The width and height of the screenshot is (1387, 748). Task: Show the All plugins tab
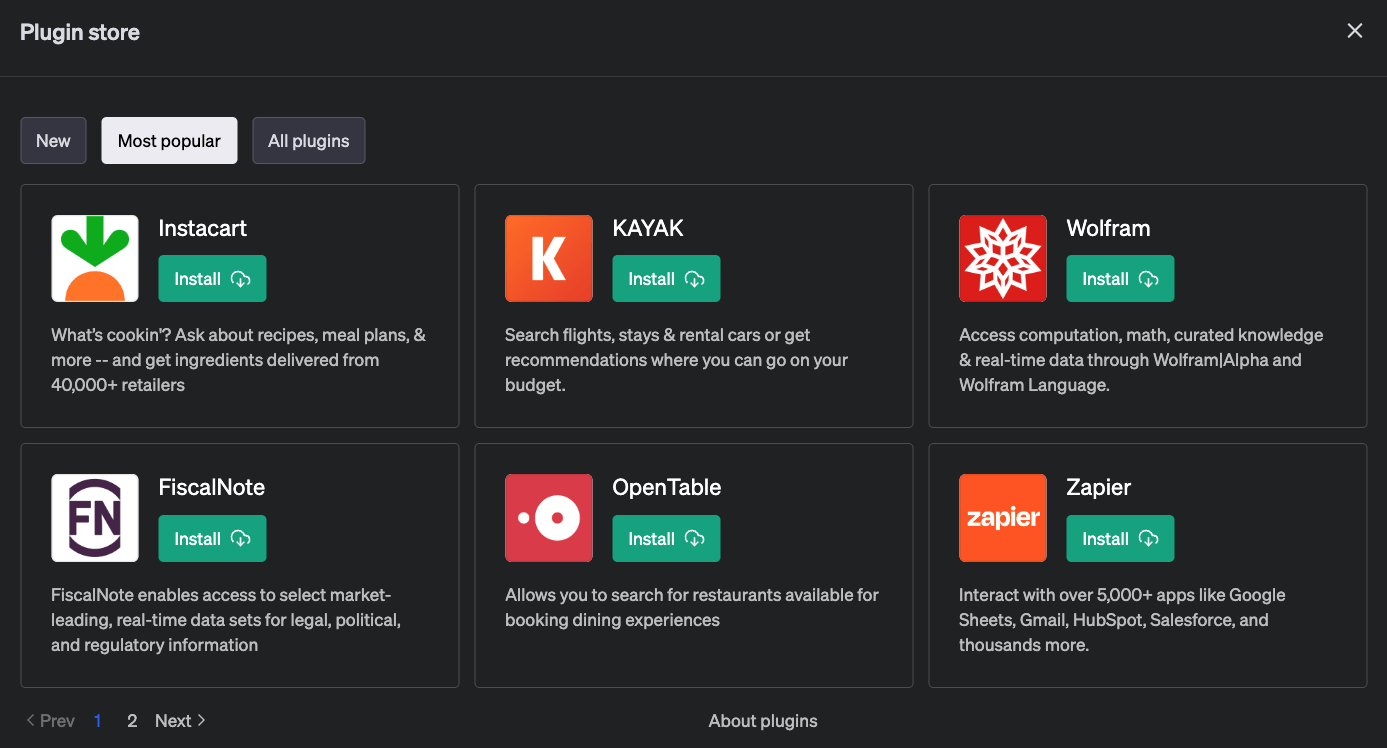click(x=308, y=141)
